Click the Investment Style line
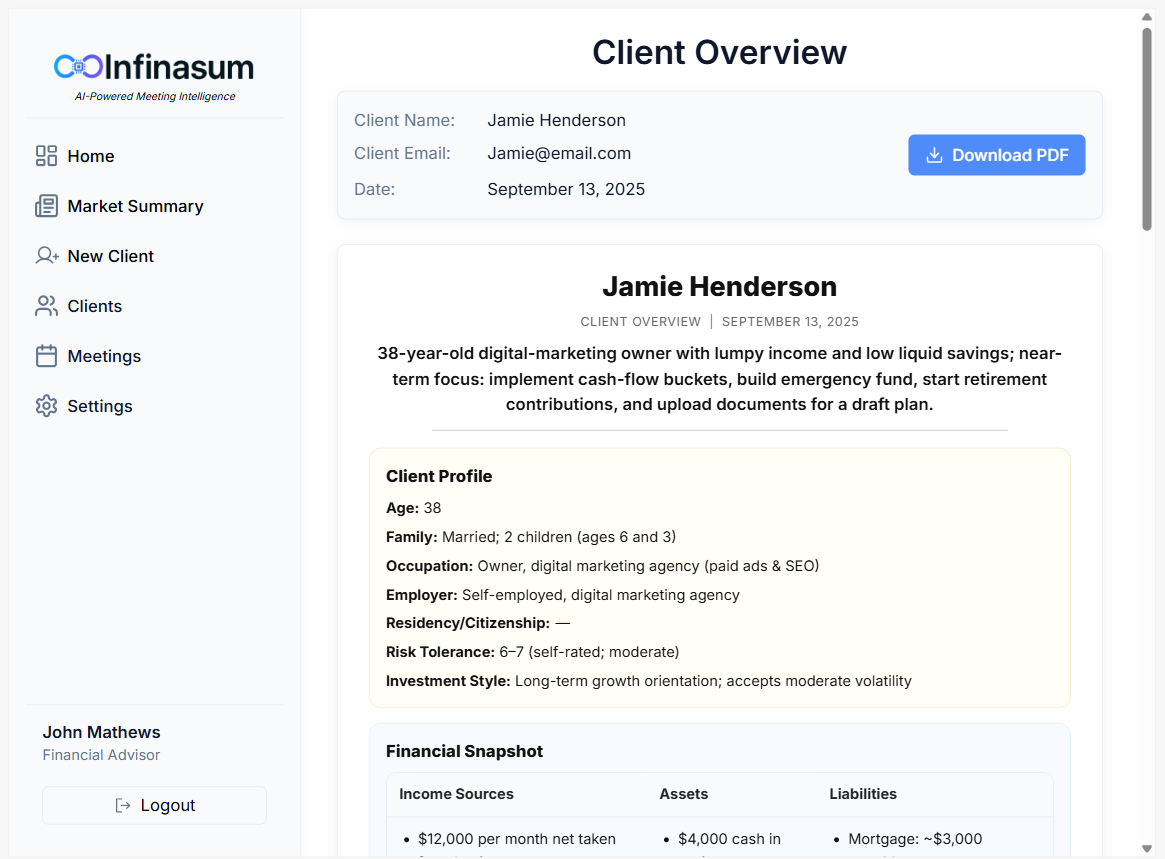1165x859 pixels. [x=649, y=681]
